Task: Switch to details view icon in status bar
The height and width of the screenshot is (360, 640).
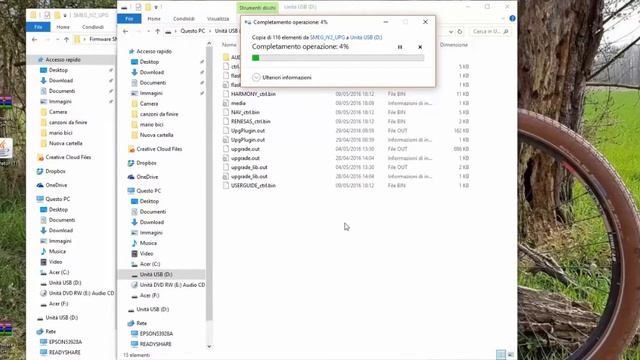Action: pos(501,355)
